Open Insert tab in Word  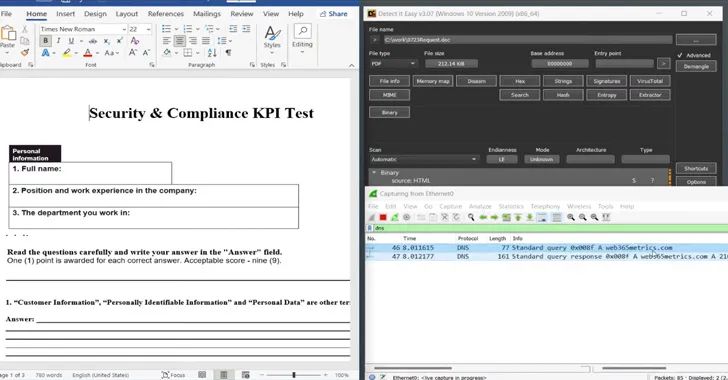(x=65, y=14)
